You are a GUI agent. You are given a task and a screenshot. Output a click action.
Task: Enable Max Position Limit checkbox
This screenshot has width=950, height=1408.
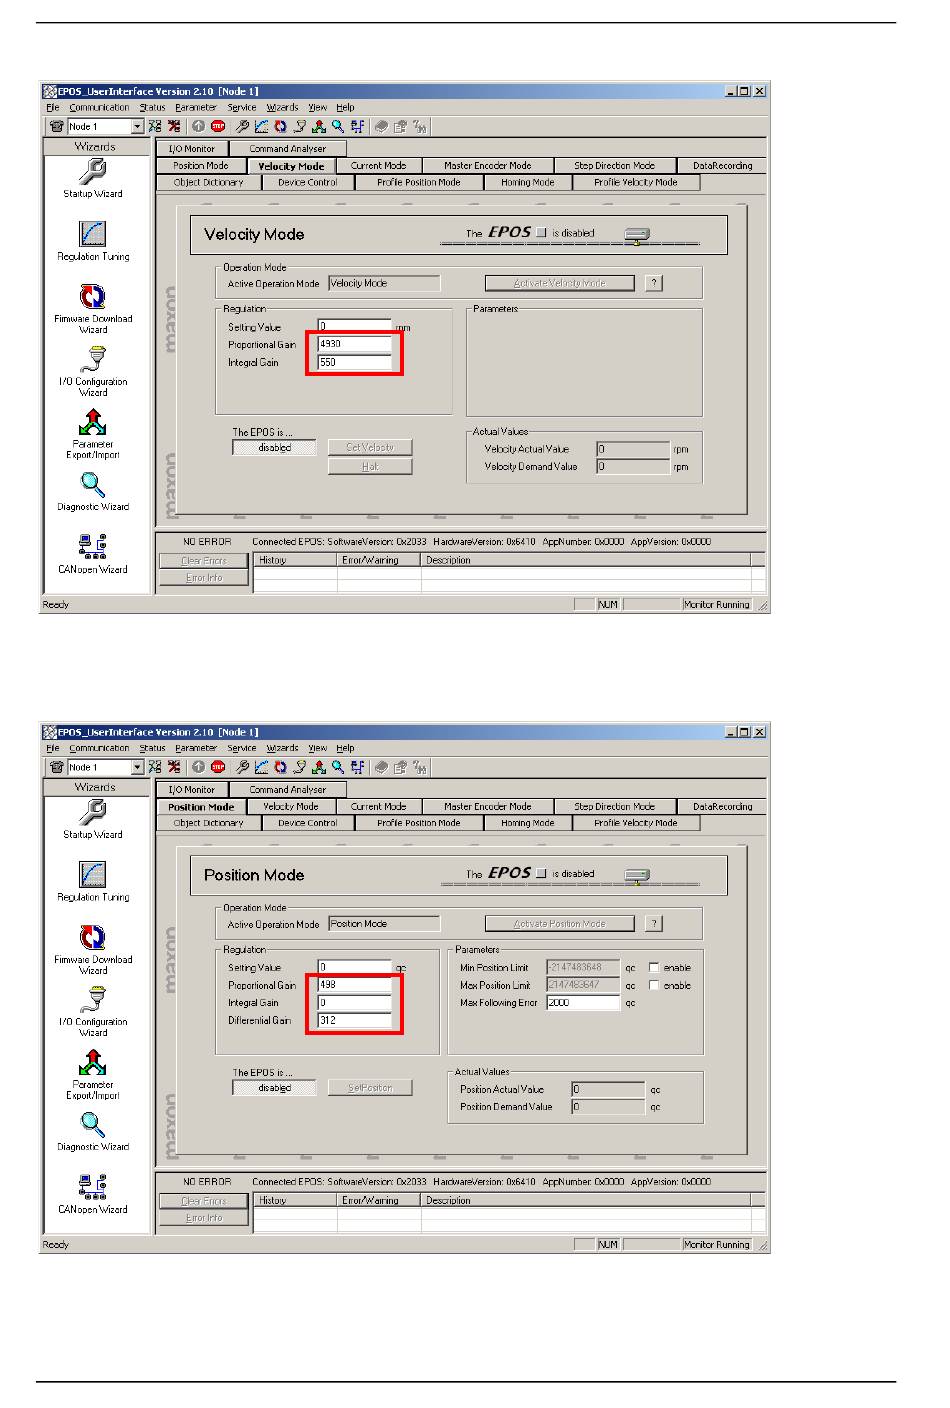tap(654, 985)
